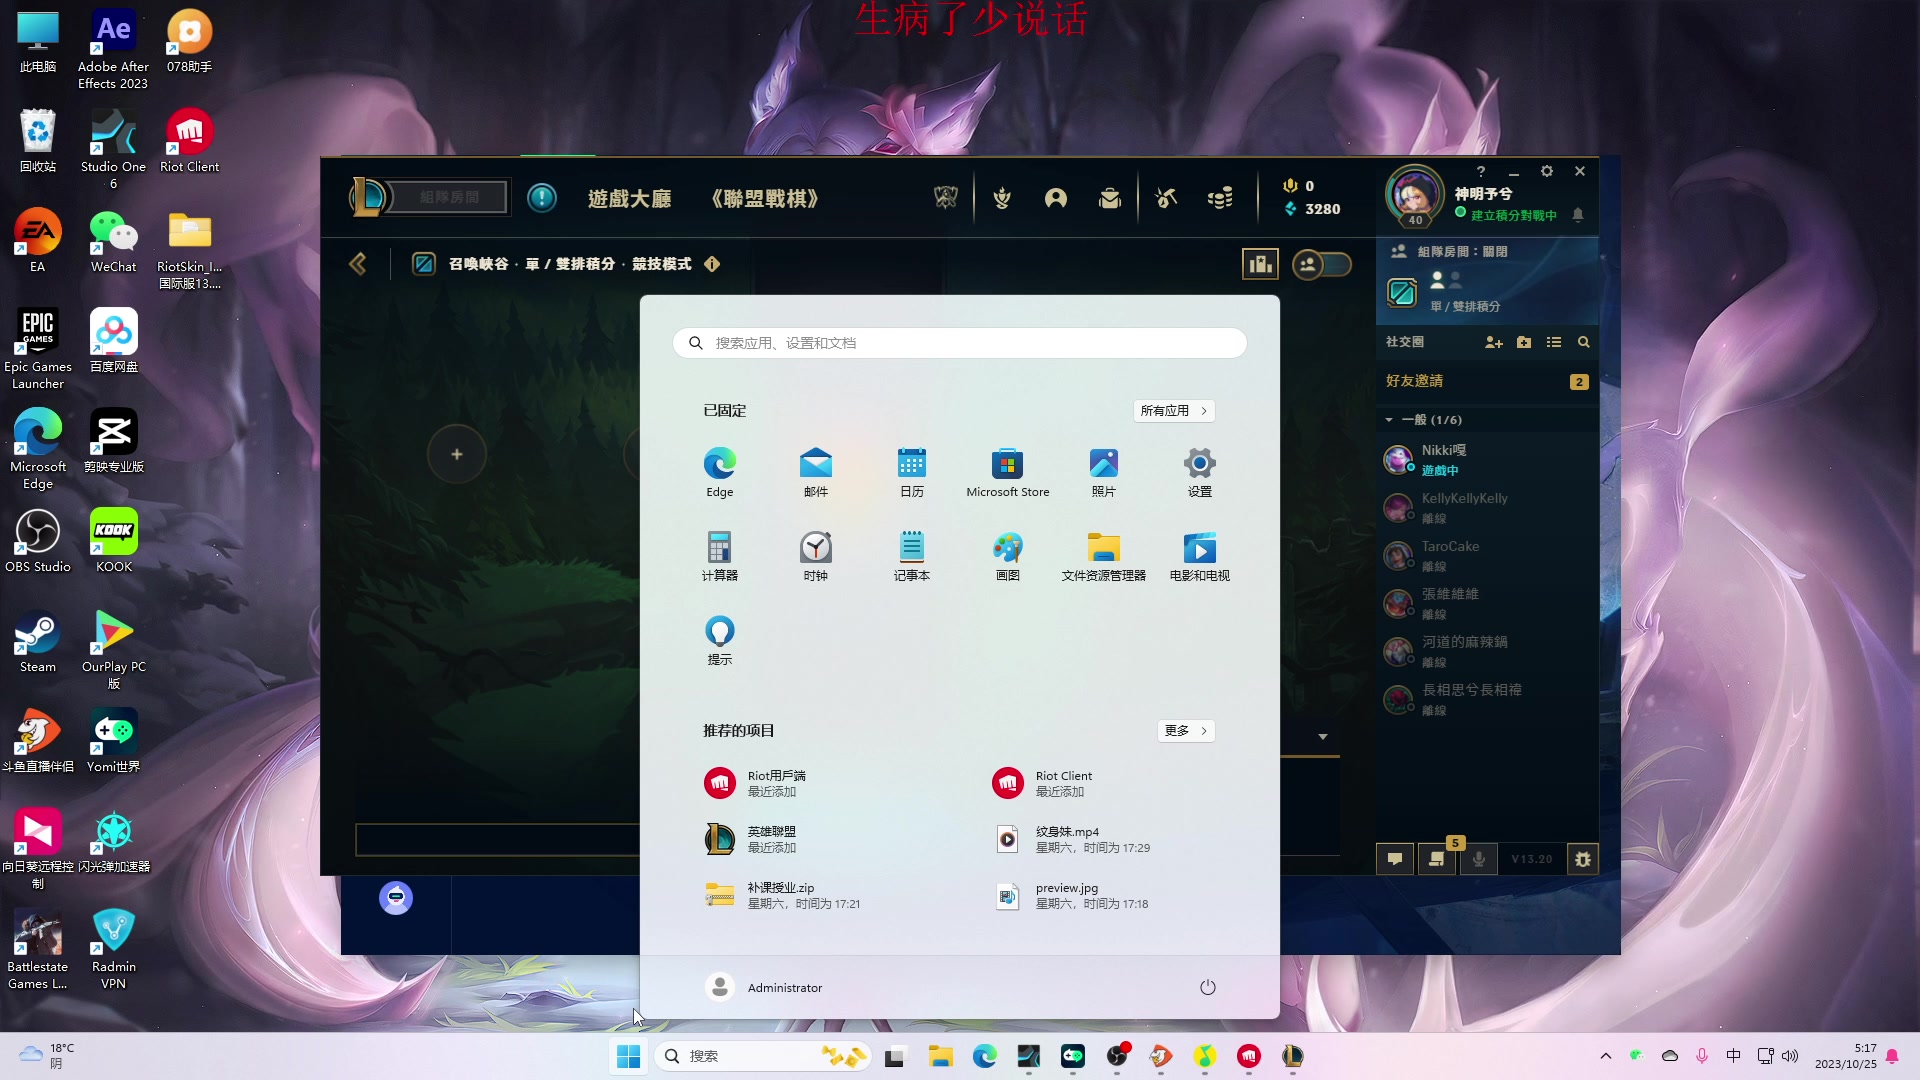This screenshot has height=1080, width=1920.
Task: Open the Clash trophy icon in League client
Action: point(946,198)
